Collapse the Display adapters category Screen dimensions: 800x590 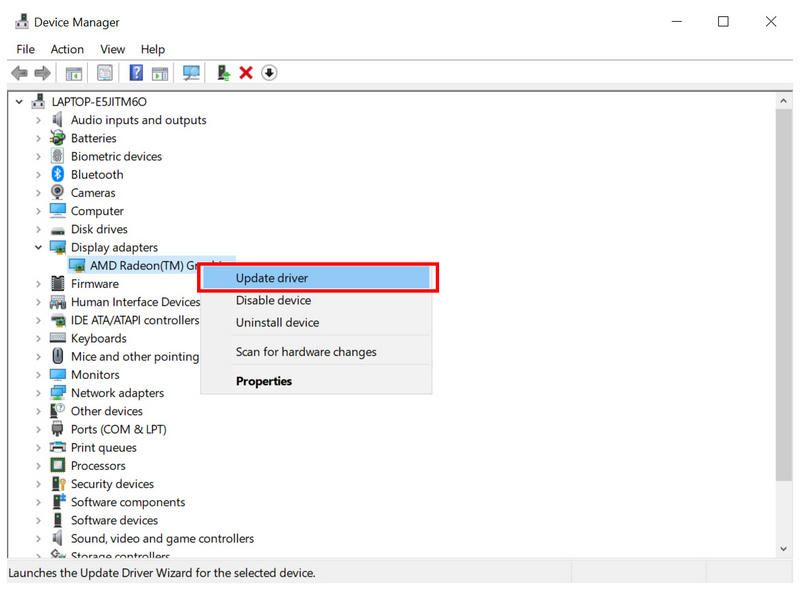pos(38,247)
